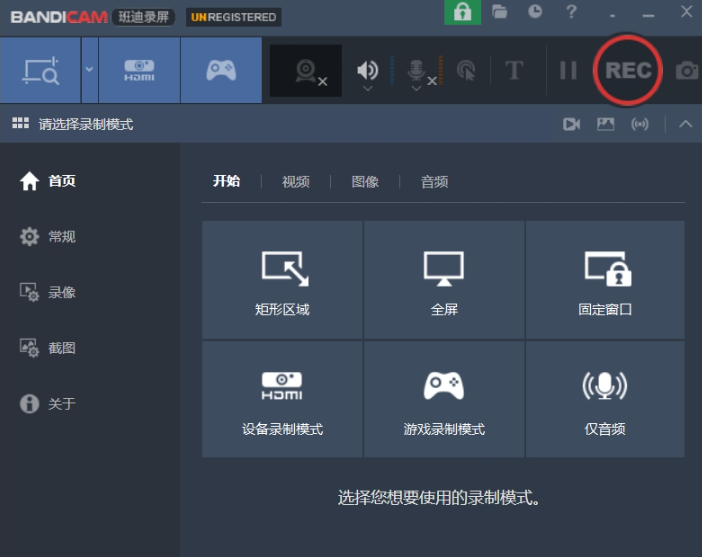
Task: Click the text overlay T icon
Action: tap(514, 71)
